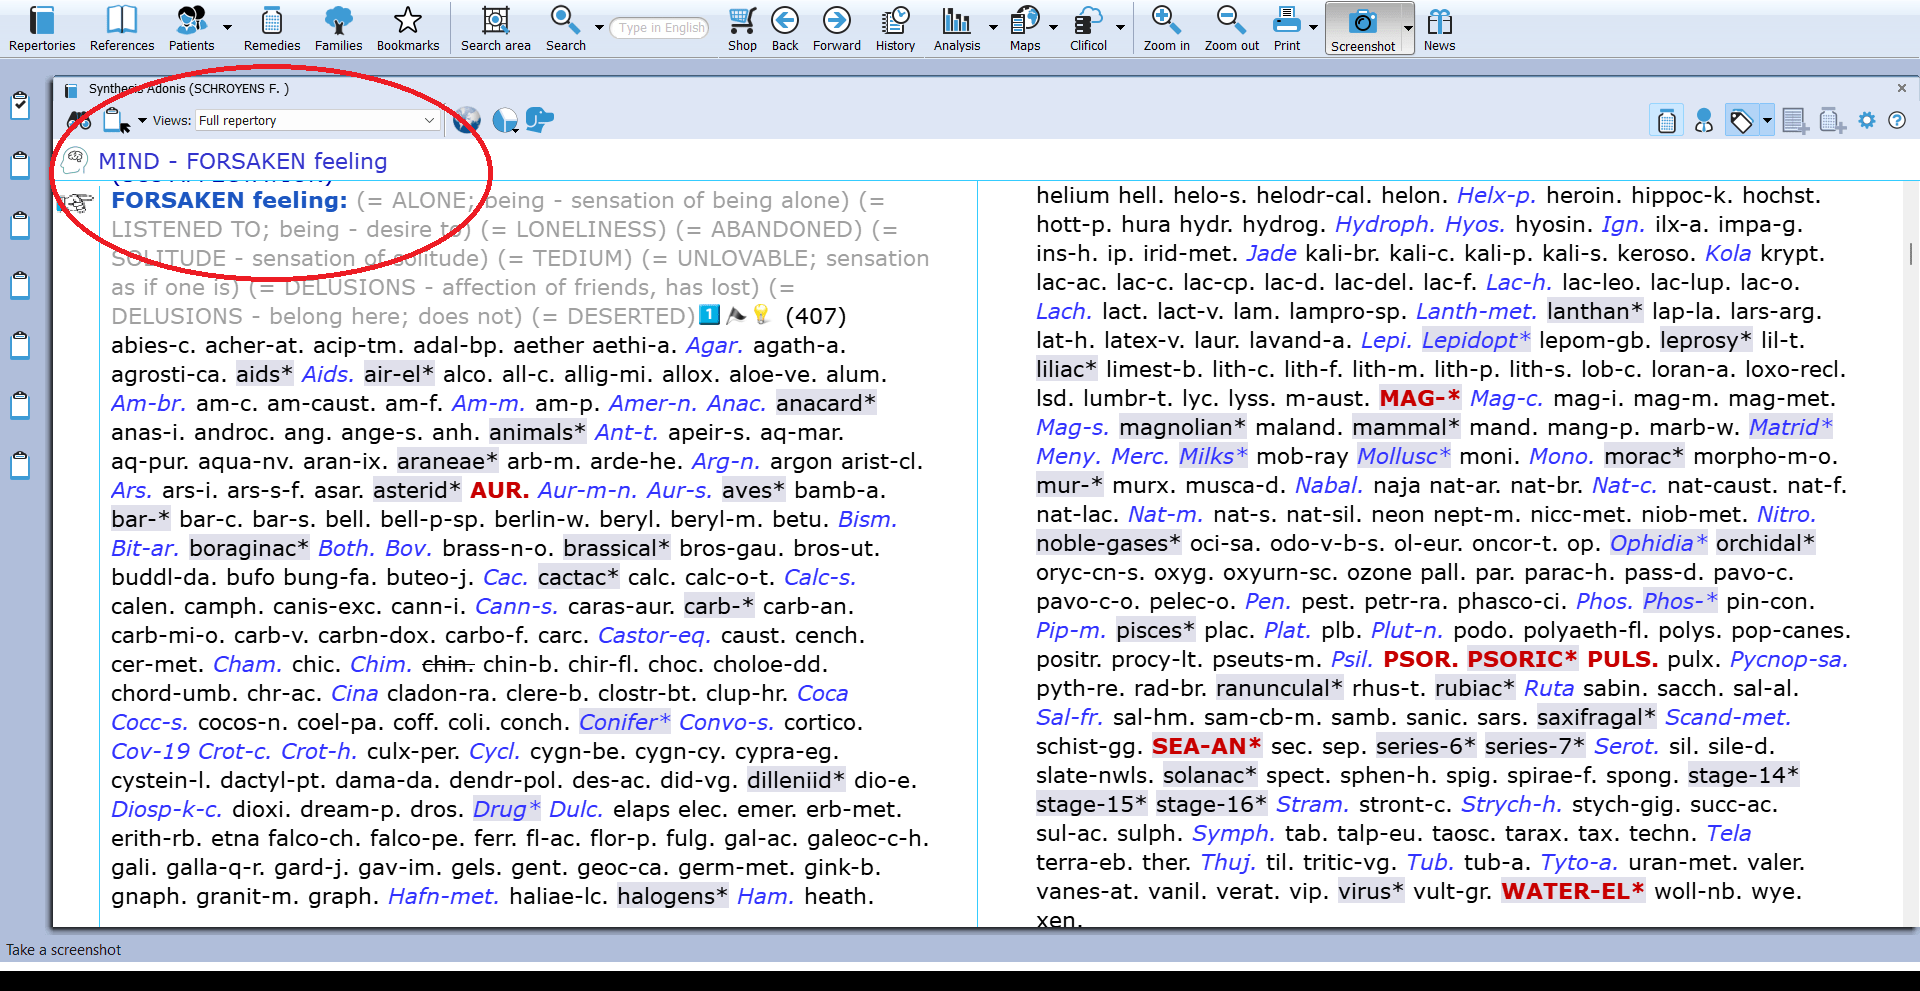Open the Analysis chart tool
This screenshot has height=991, width=1920.
click(x=957, y=28)
